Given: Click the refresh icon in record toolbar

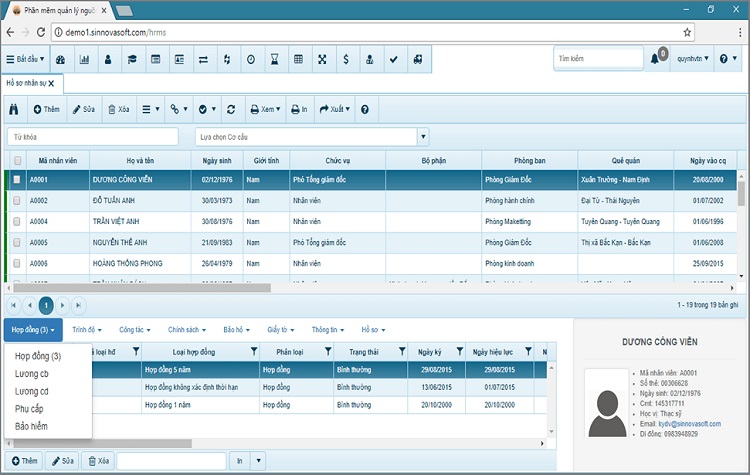Looking at the screenshot, I should tap(231, 108).
